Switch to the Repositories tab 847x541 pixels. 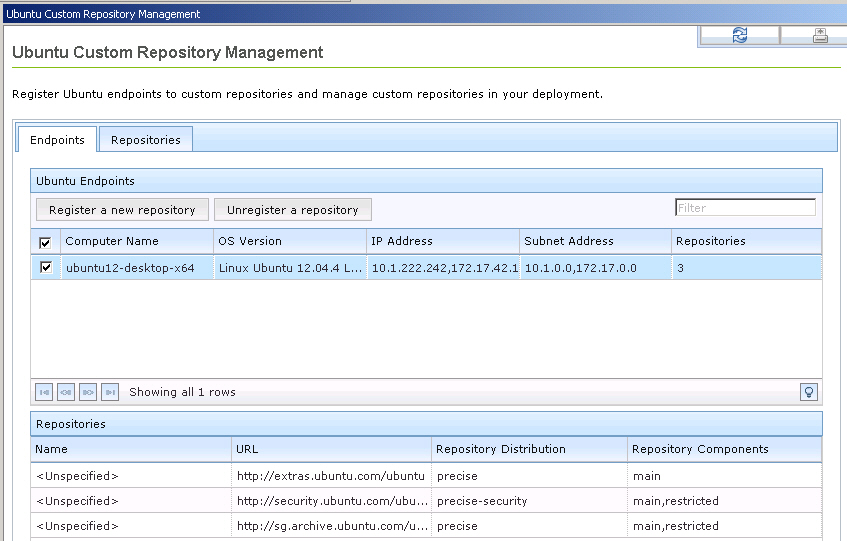click(146, 140)
